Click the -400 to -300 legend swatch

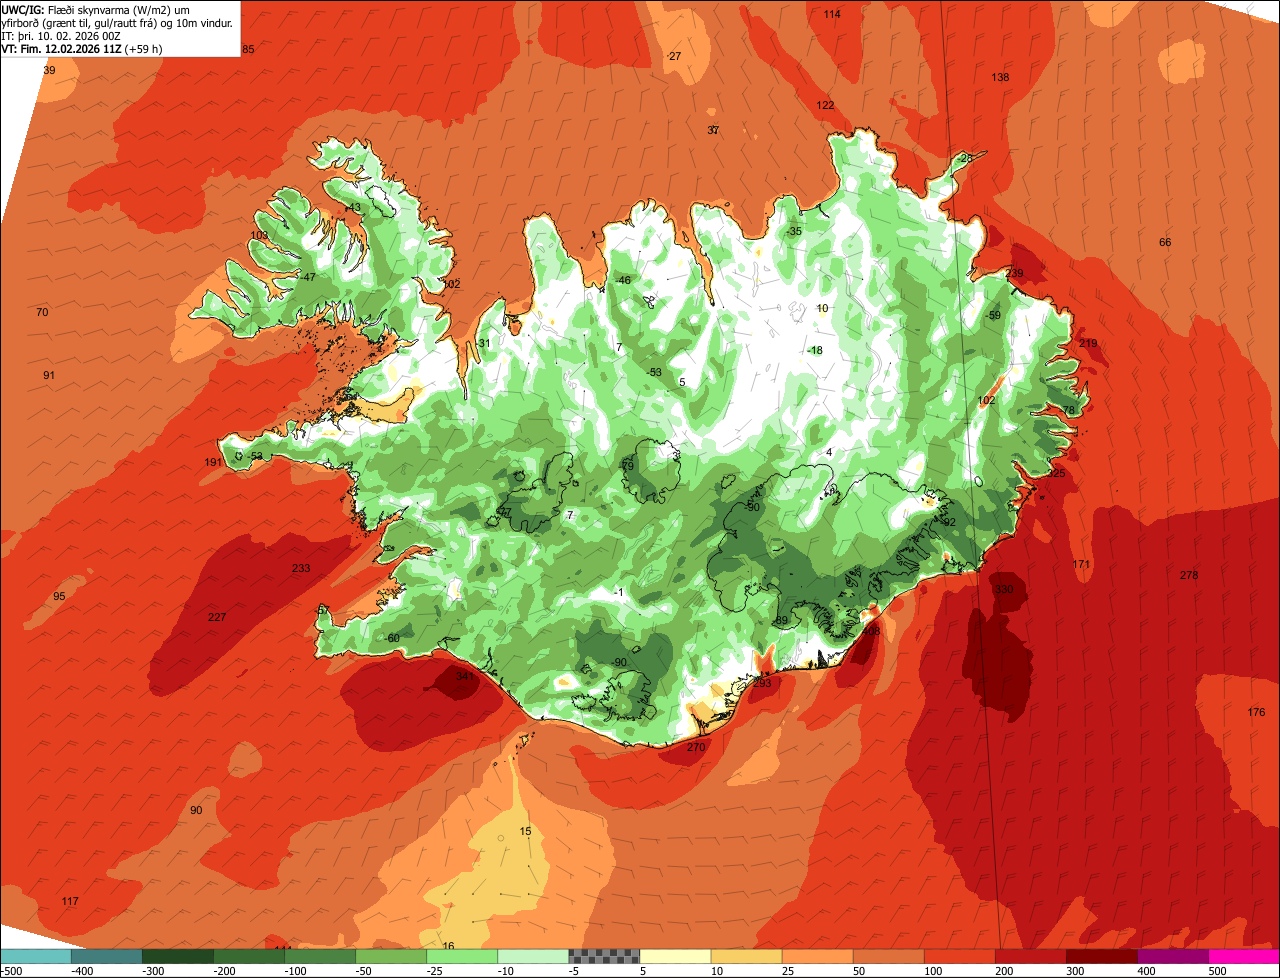[x=107, y=956]
